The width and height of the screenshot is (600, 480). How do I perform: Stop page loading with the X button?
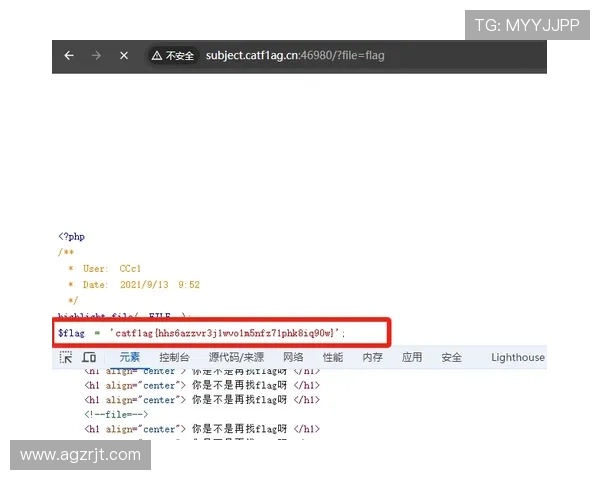point(124,56)
